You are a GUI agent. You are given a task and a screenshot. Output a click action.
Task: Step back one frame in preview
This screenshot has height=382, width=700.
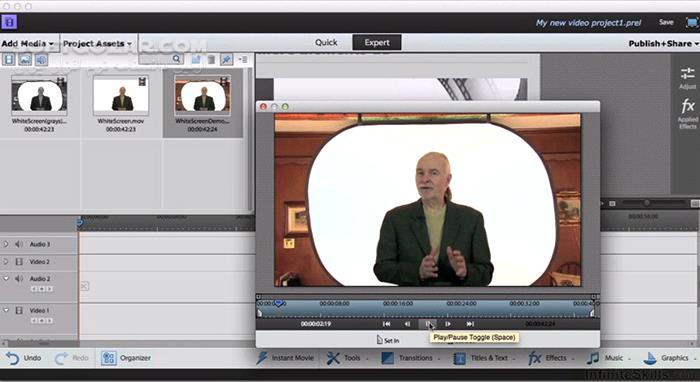pos(407,324)
